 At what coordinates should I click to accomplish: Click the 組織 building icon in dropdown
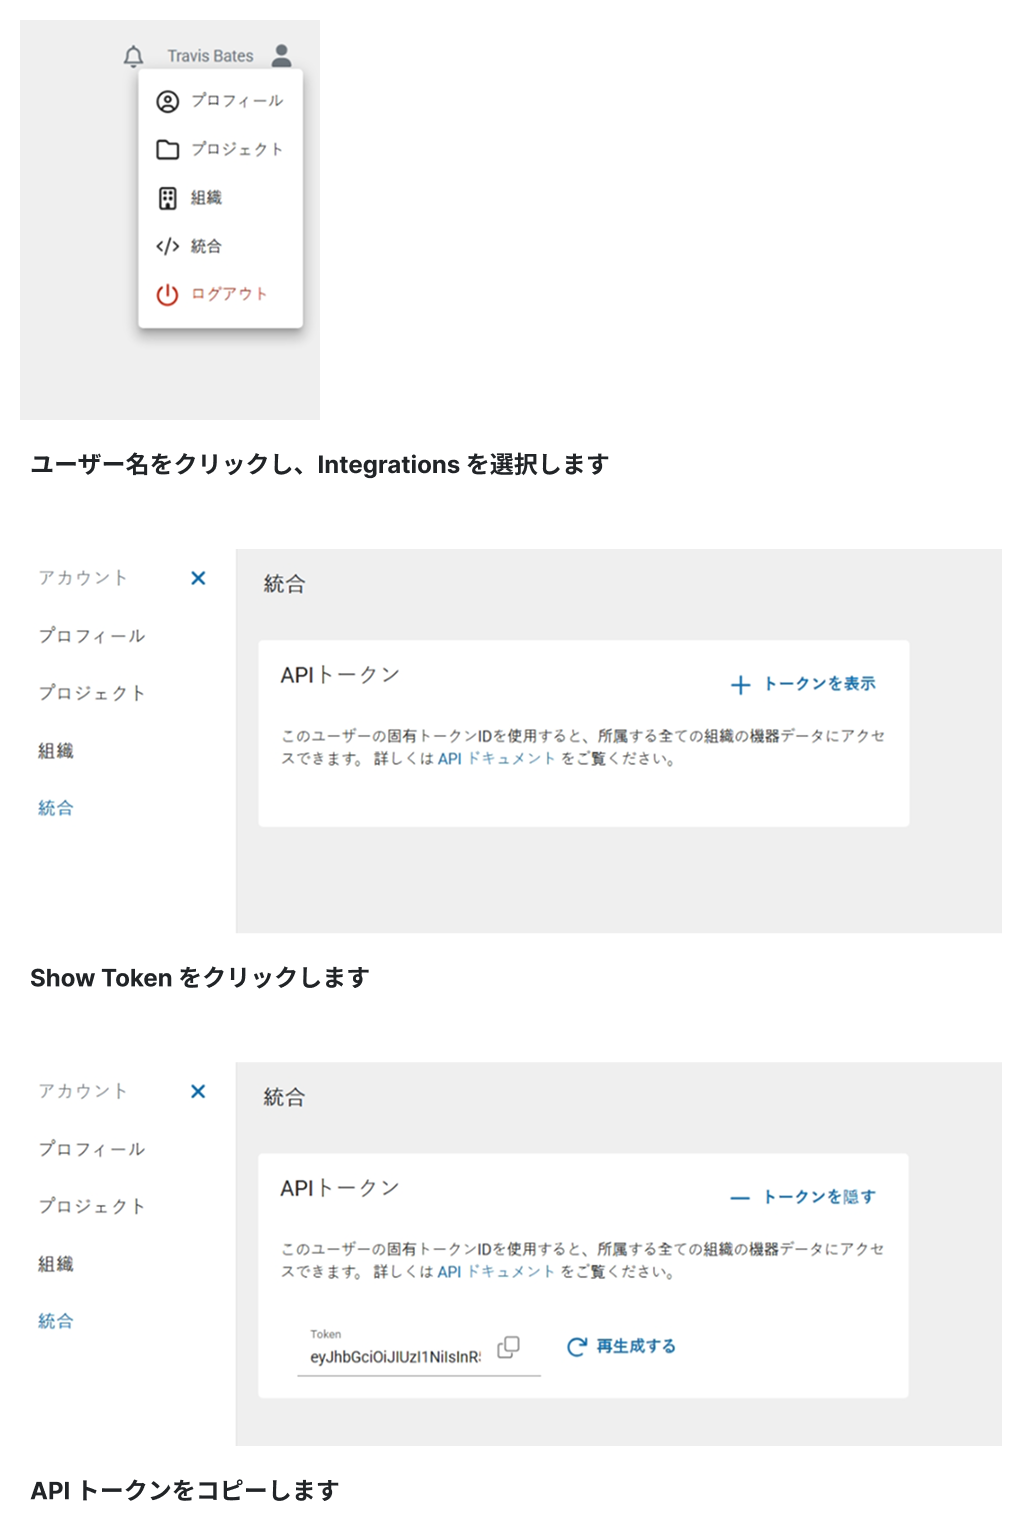point(167,198)
